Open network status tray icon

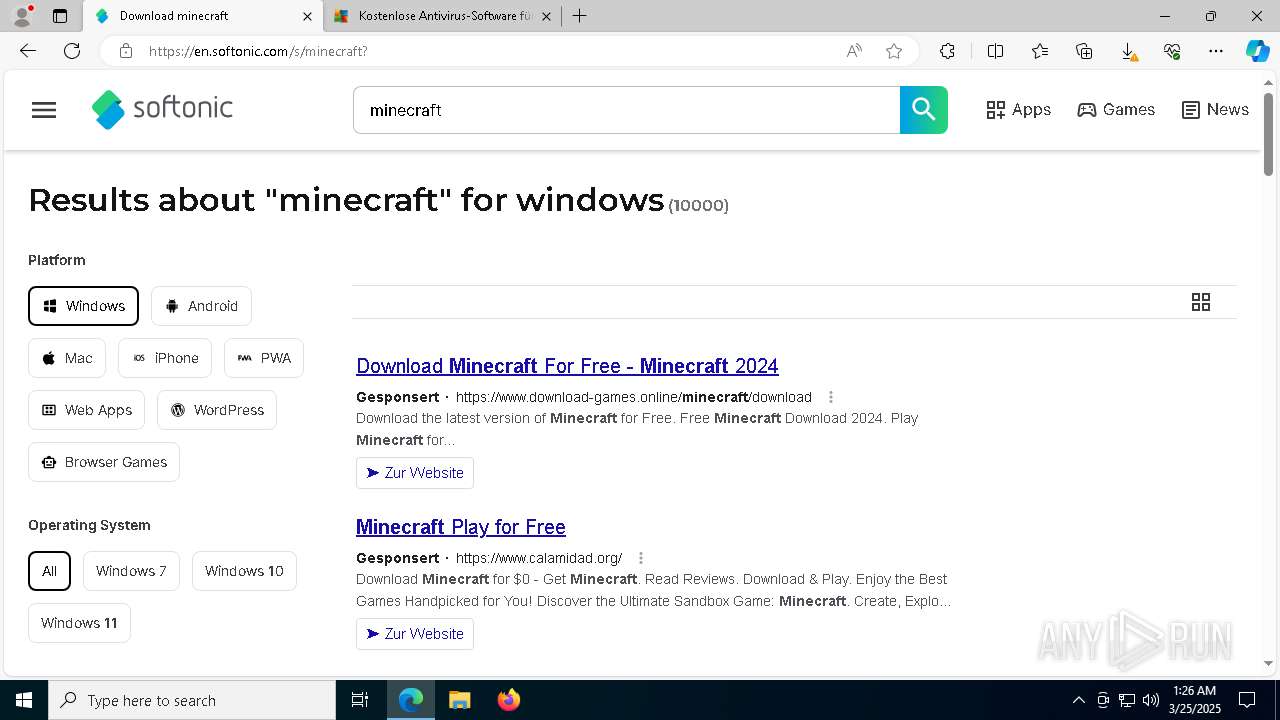[1127, 700]
